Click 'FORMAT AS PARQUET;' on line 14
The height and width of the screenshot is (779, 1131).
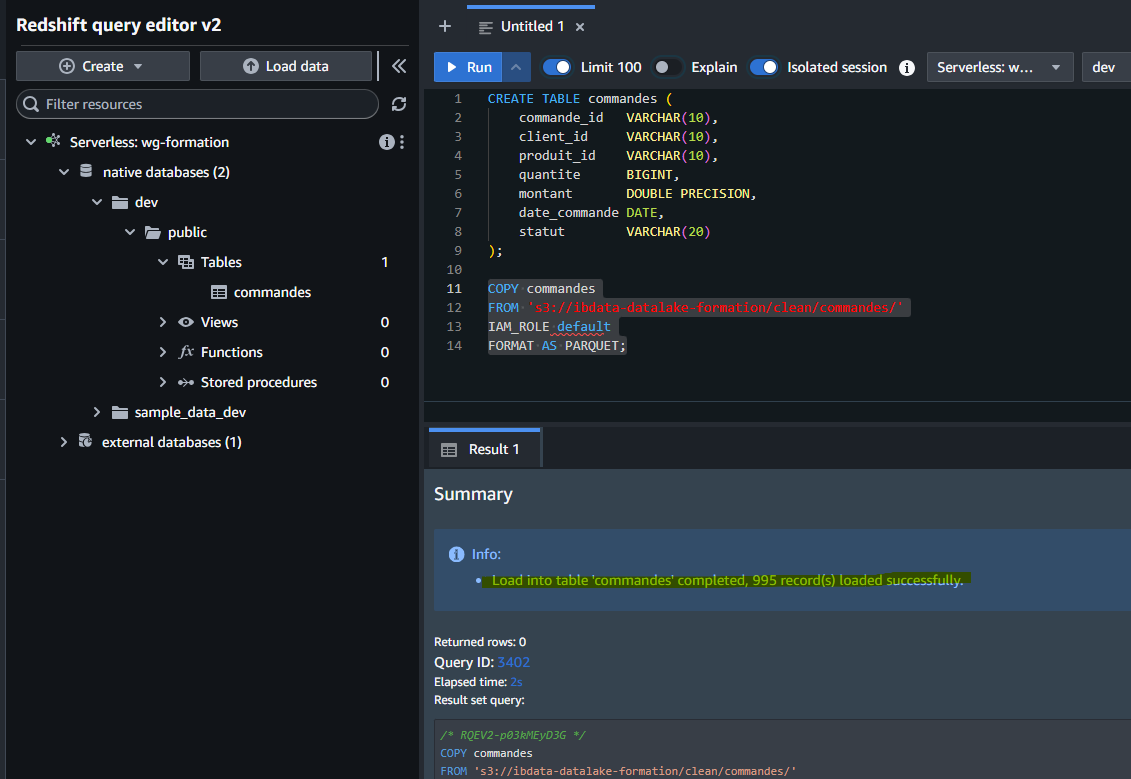pyautogui.click(x=557, y=346)
